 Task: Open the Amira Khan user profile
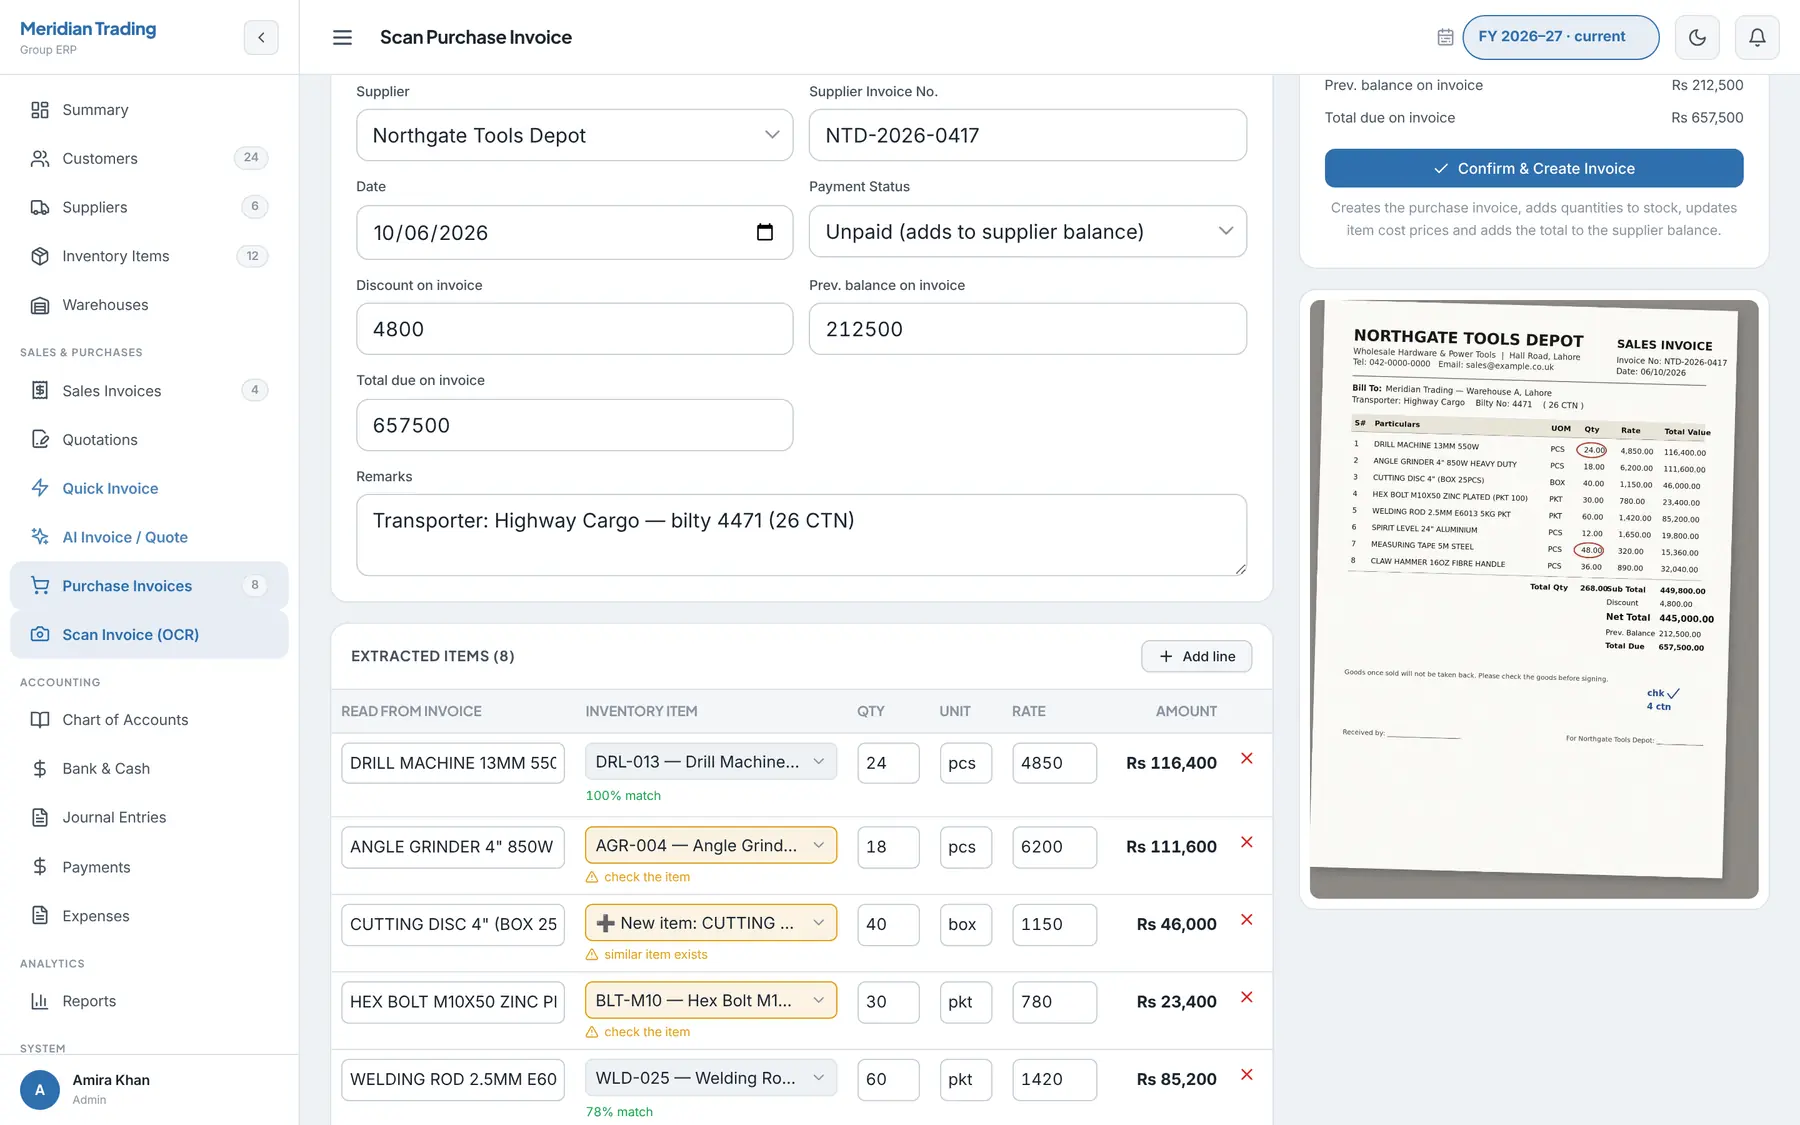pyautogui.click(x=149, y=1089)
